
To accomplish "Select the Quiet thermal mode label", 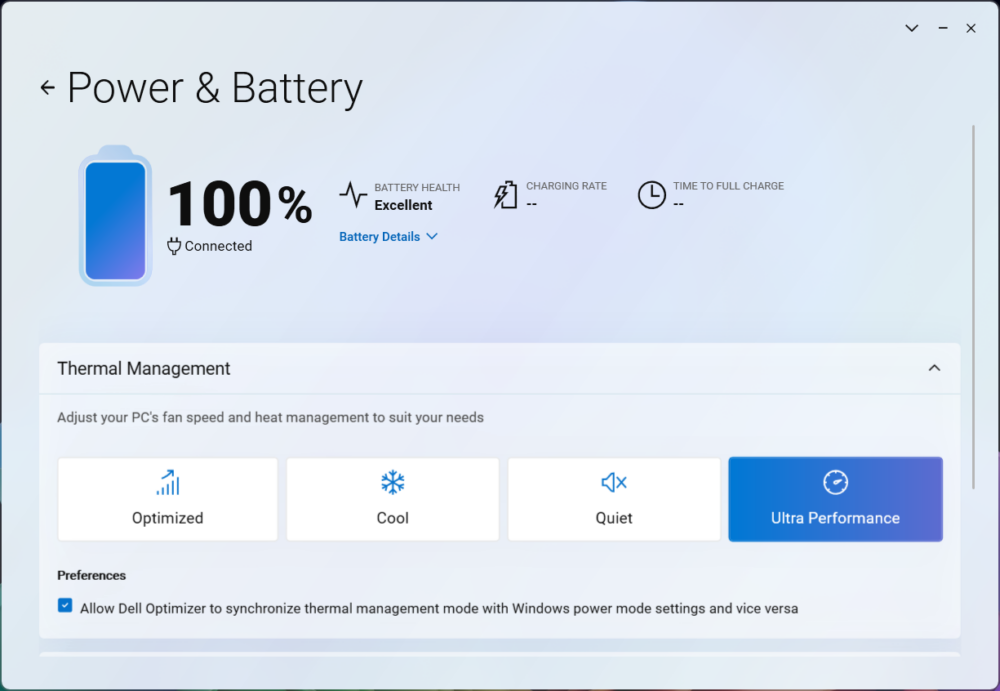I will click(x=614, y=518).
